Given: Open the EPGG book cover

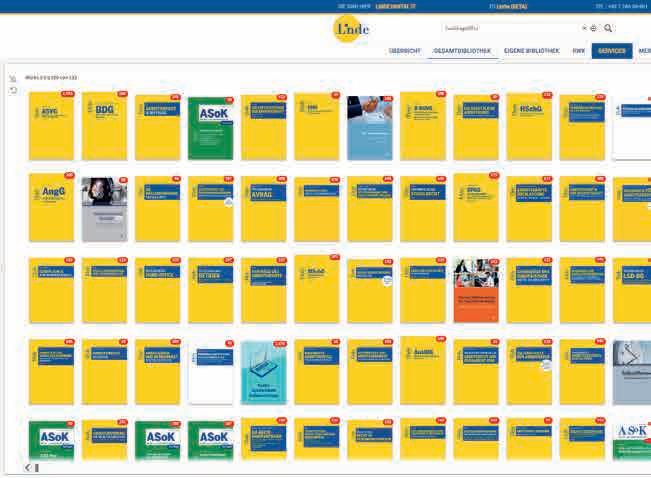Looking at the screenshot, I should point(476,208).
